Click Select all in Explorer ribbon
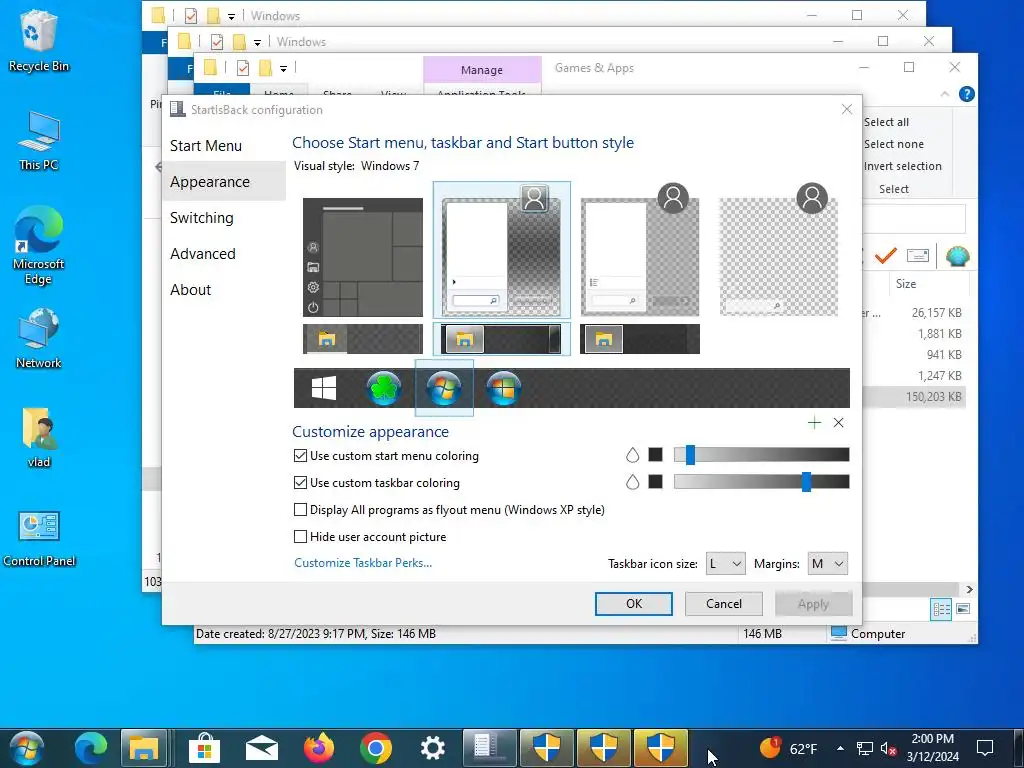This screenshot has height=768, width=1024. pyautogui.click(x=886, y=122)
